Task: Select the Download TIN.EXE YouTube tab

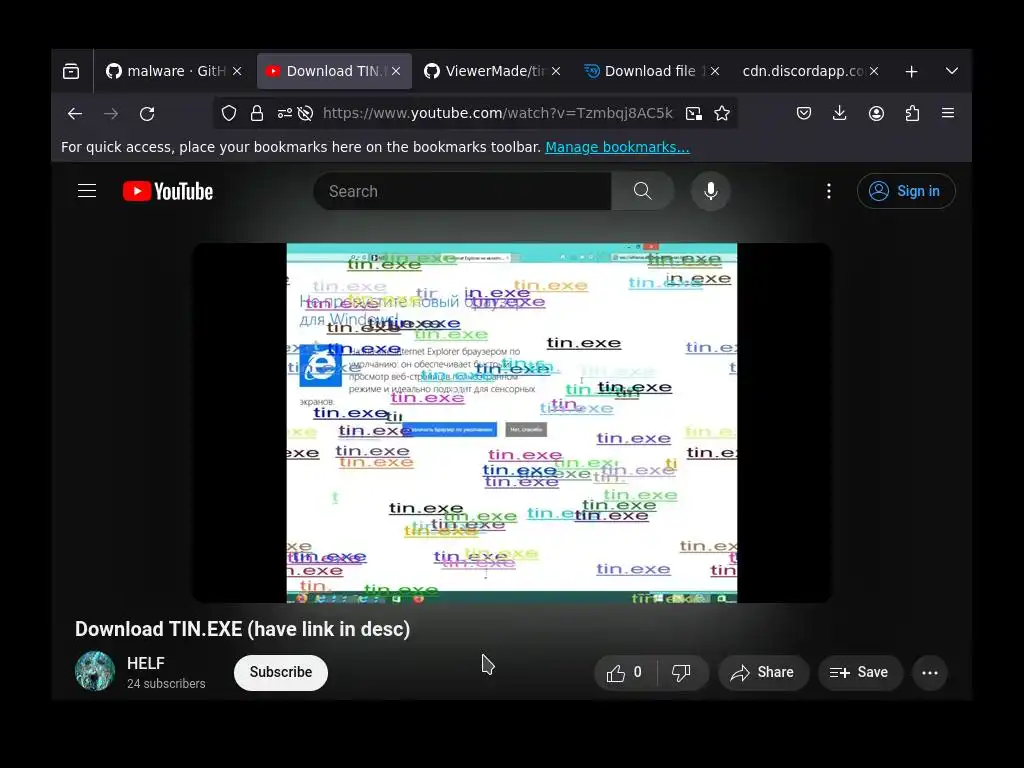Action: pos(334,71)
